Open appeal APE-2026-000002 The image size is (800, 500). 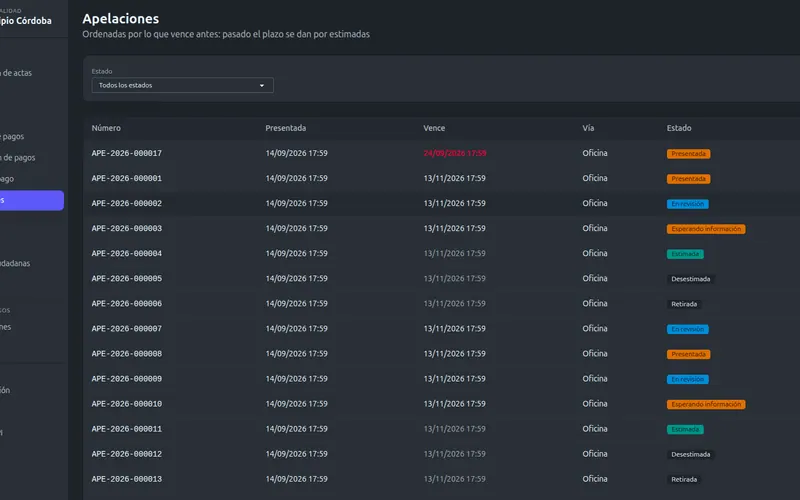(x=127, y=203)
